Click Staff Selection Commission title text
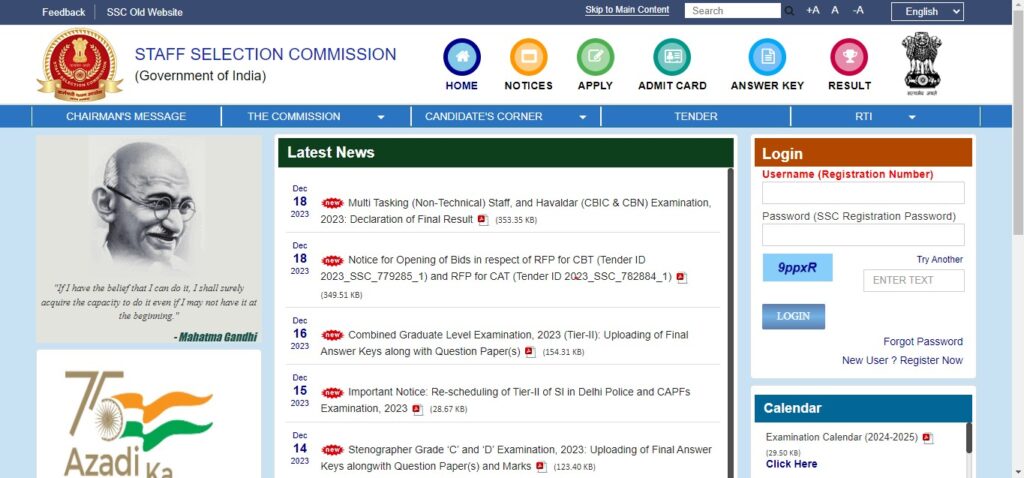Viewport: 1024px width, 478px height. tap(265, 54)
